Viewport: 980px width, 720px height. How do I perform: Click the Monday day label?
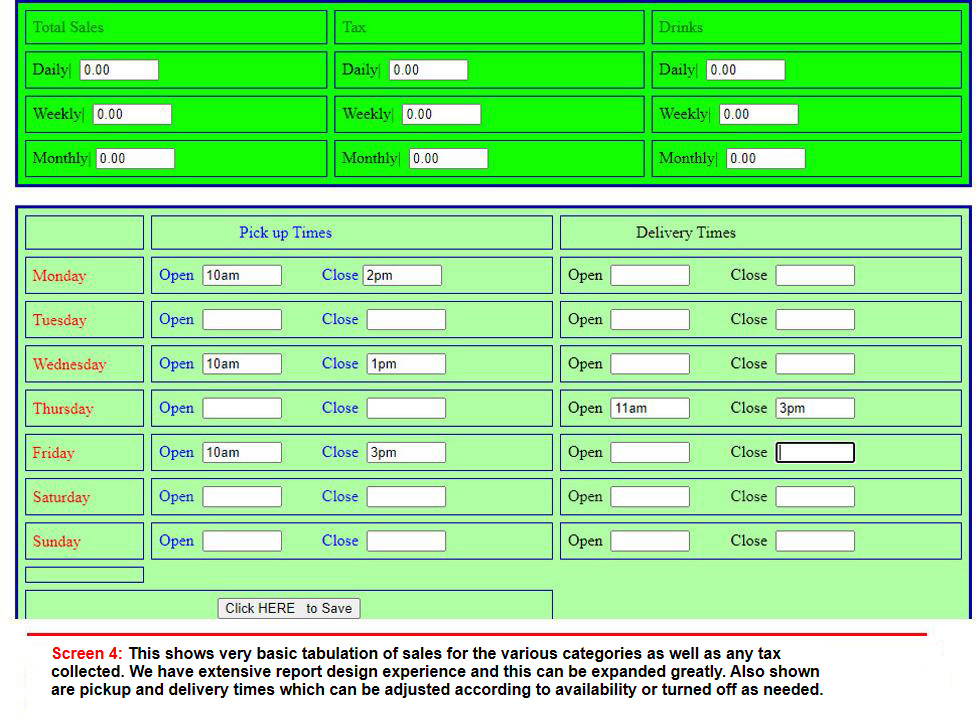point(59,276)
